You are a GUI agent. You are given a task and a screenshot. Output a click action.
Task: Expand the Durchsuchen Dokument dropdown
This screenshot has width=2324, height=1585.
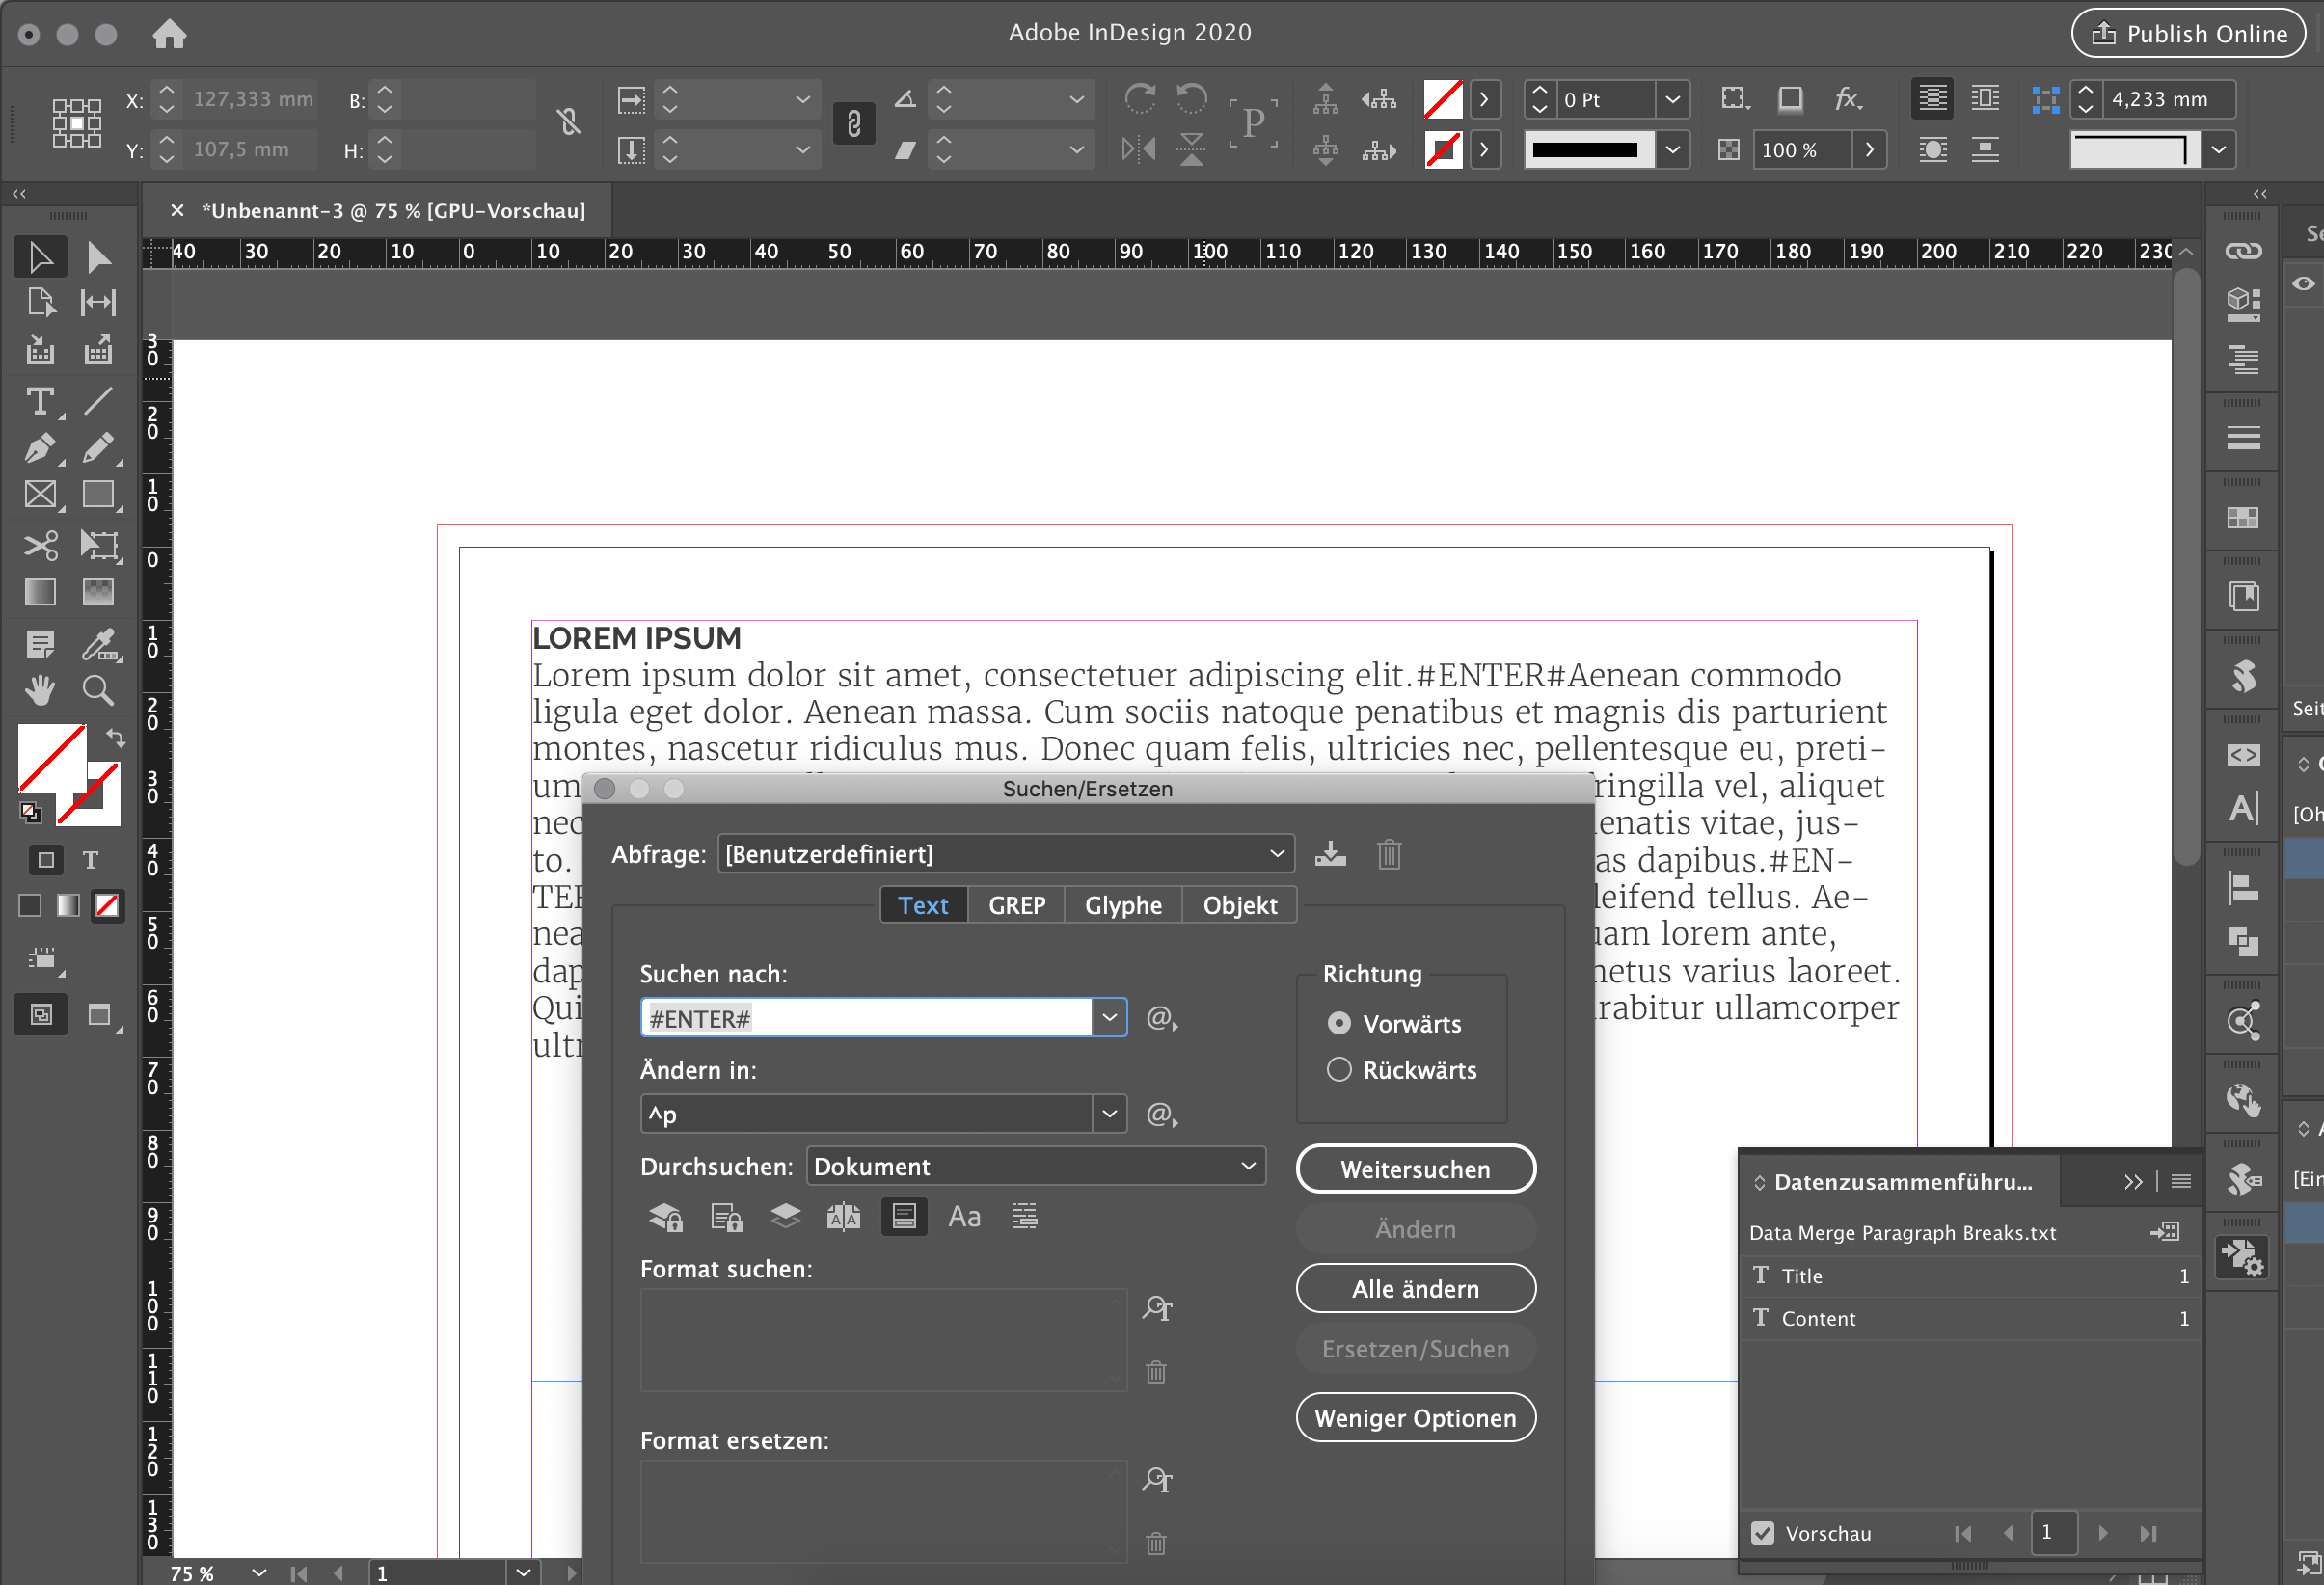click(x=1035, y=1167)
